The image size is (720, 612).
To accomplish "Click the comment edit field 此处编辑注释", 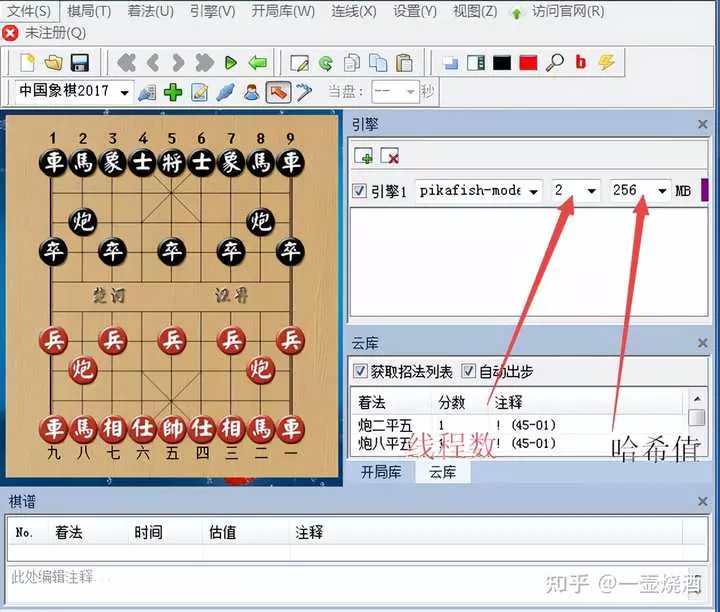I will pyautogui.click(x=357, y=584).
